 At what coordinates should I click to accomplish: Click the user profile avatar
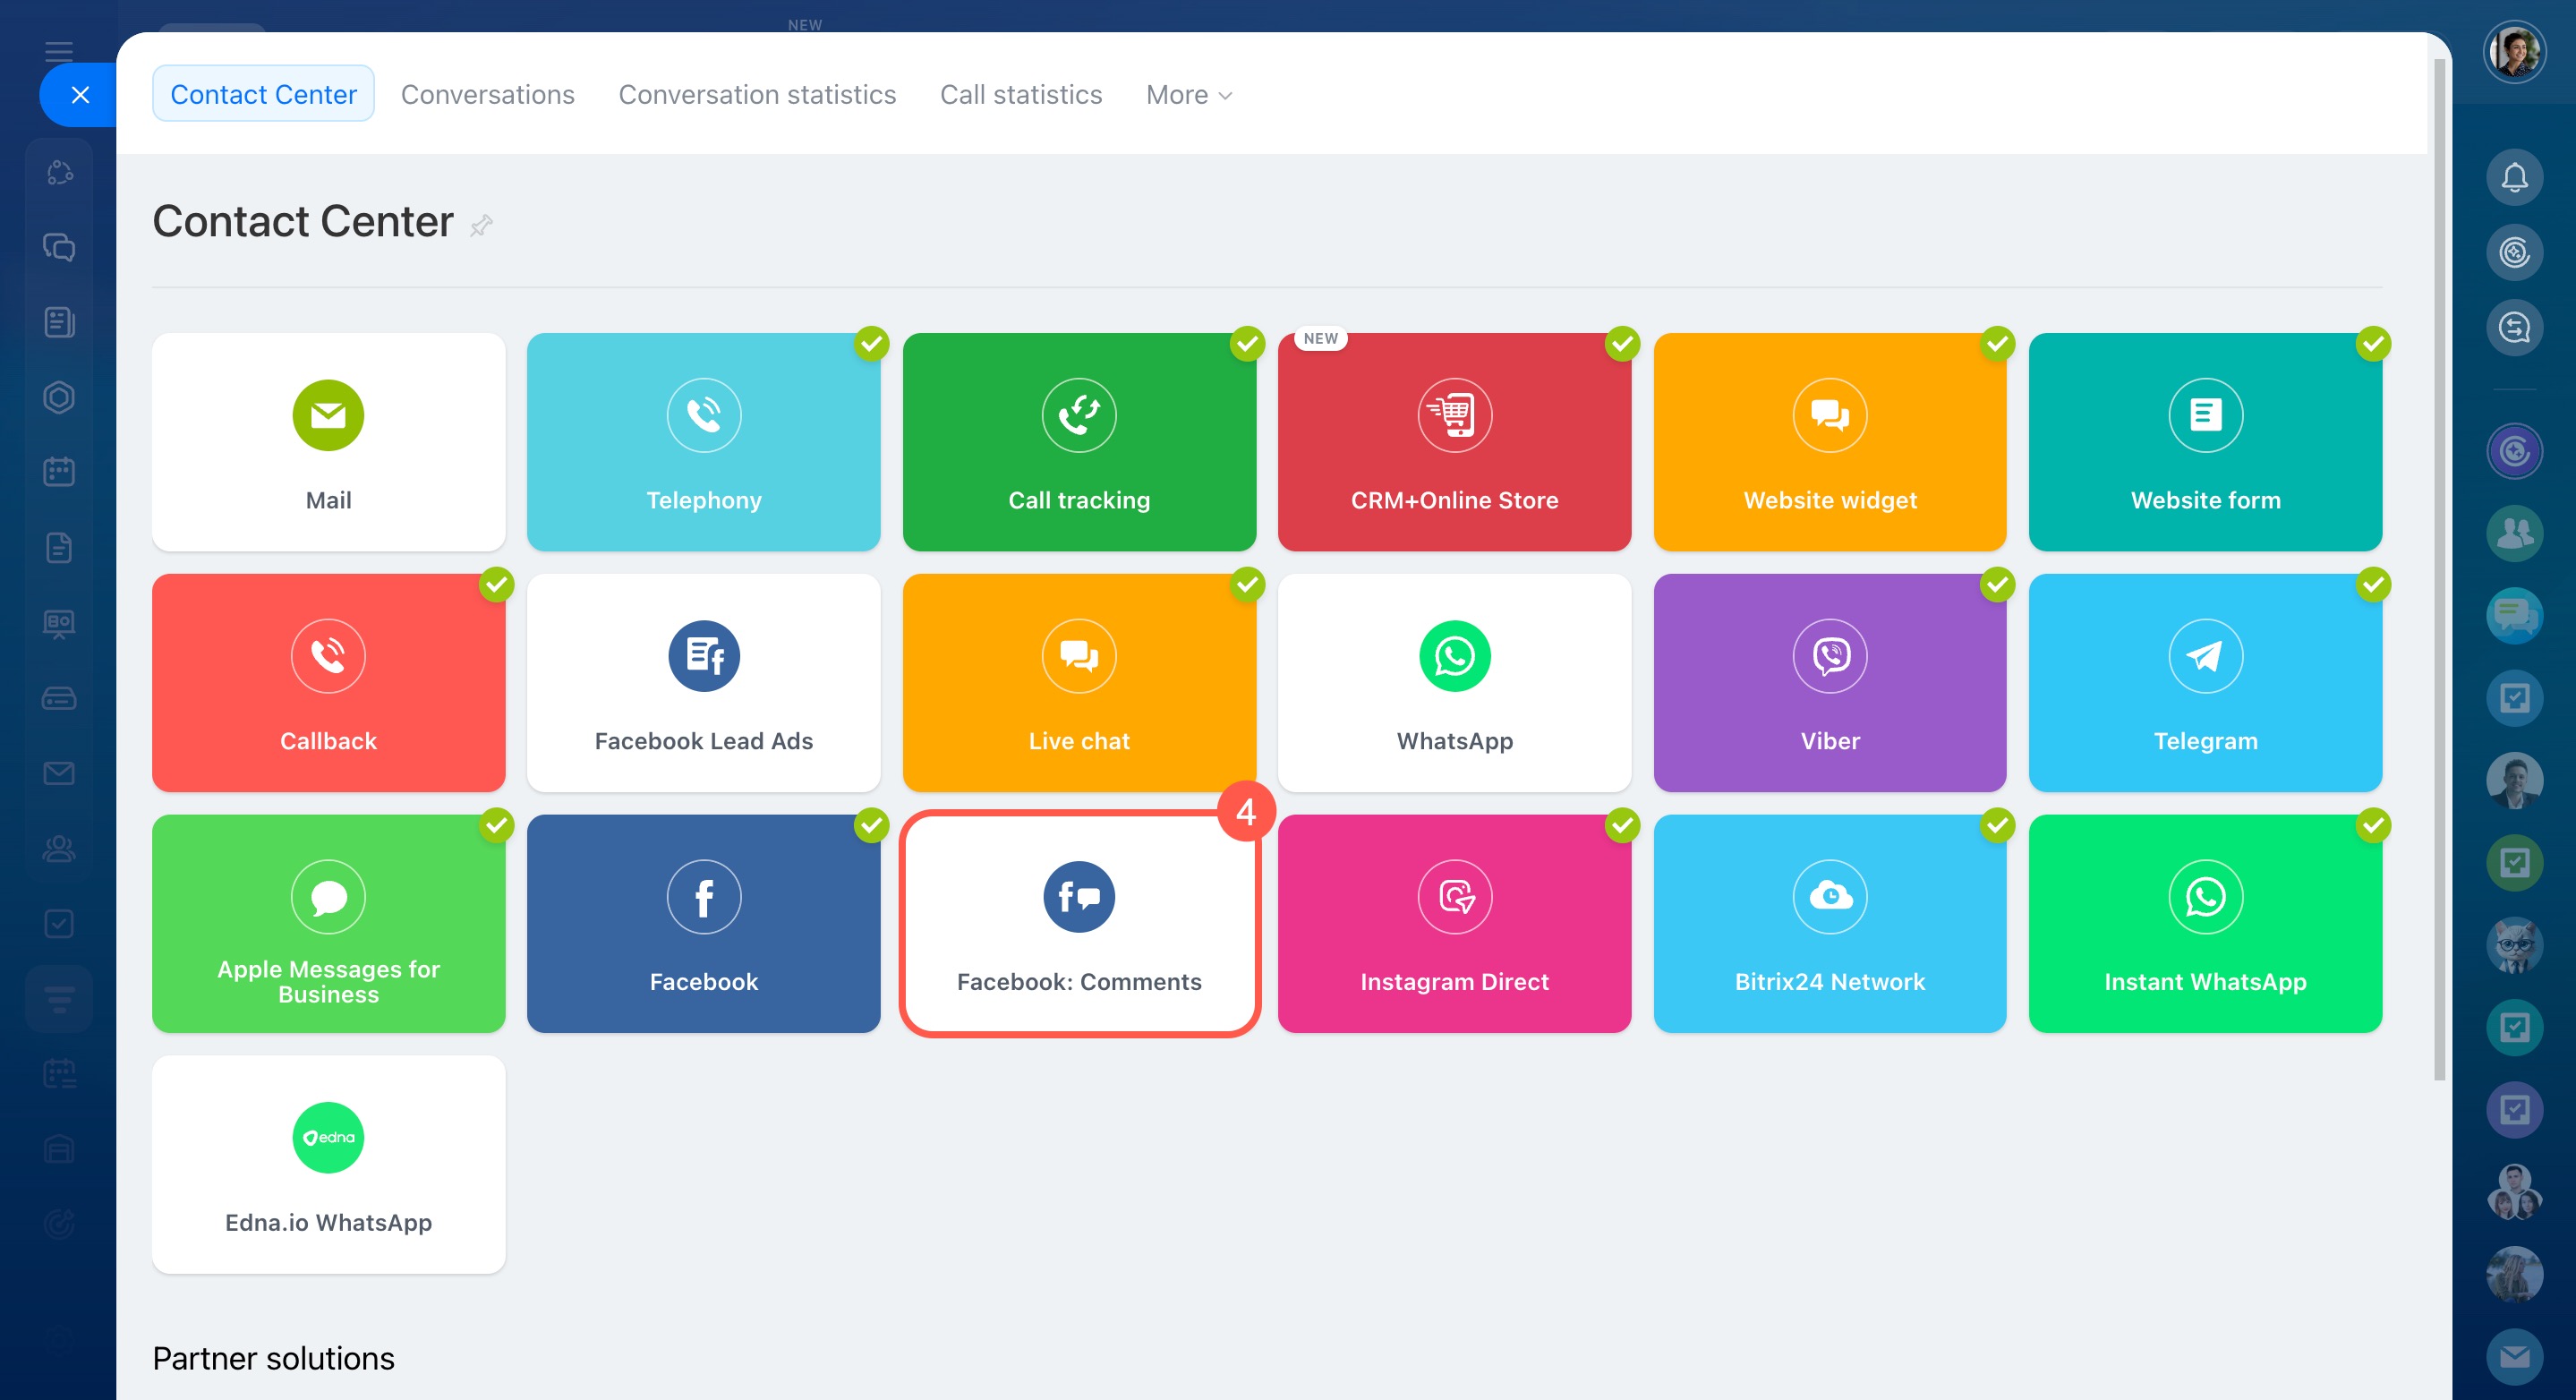click(2513, 52)
